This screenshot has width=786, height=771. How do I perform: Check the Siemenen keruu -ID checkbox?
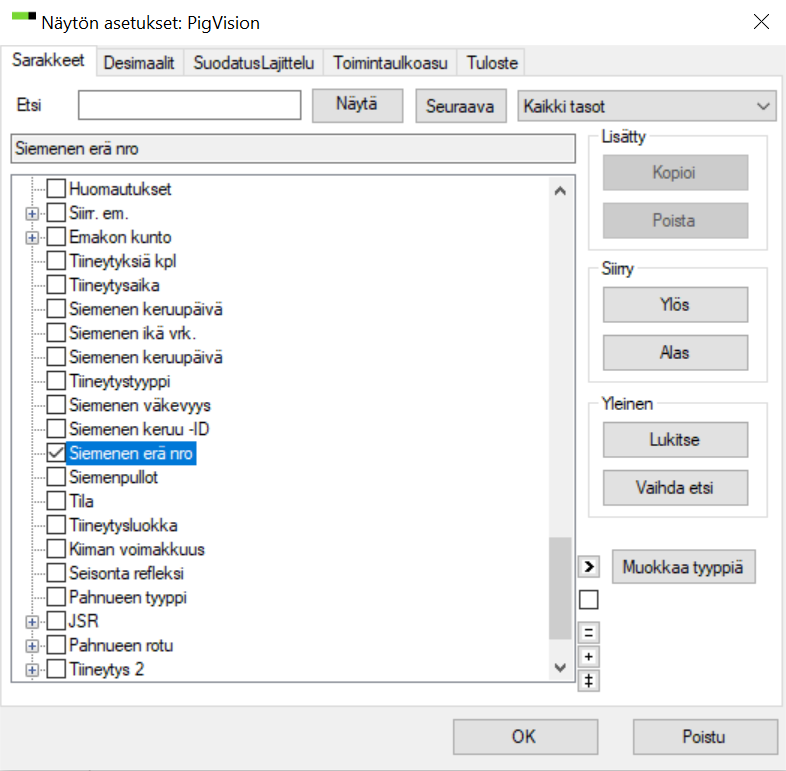coord(56,429)
